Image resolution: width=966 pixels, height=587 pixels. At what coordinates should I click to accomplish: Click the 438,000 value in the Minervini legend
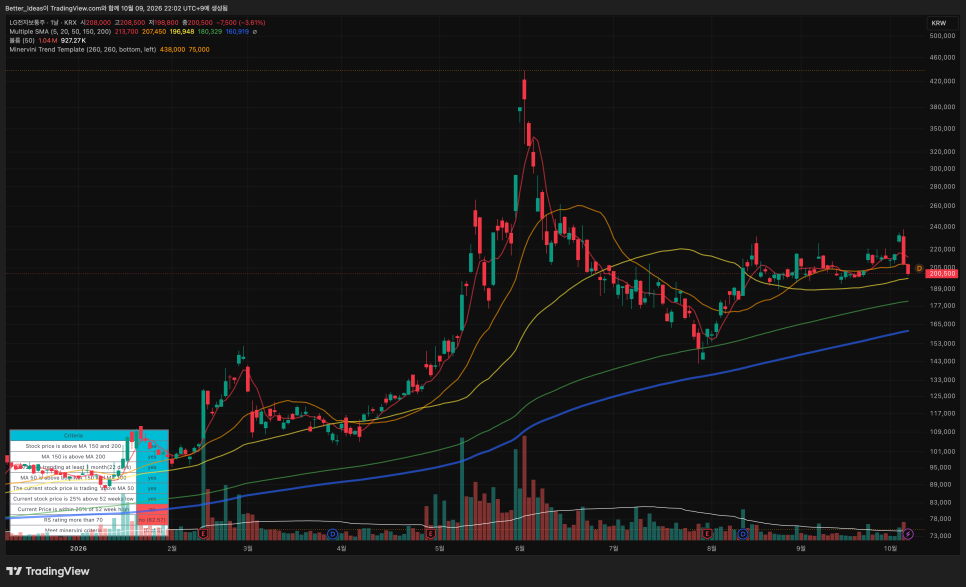point(172,49)
